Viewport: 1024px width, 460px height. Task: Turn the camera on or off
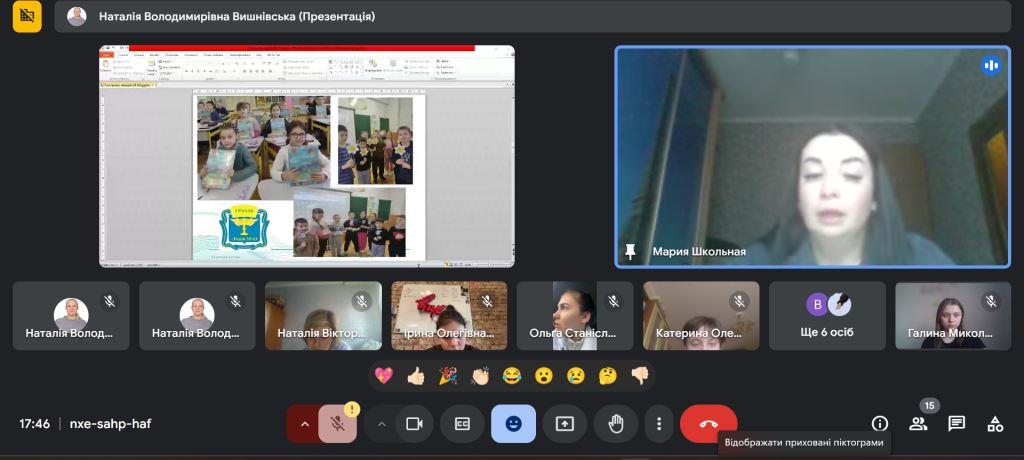click(x=413, y=424)
